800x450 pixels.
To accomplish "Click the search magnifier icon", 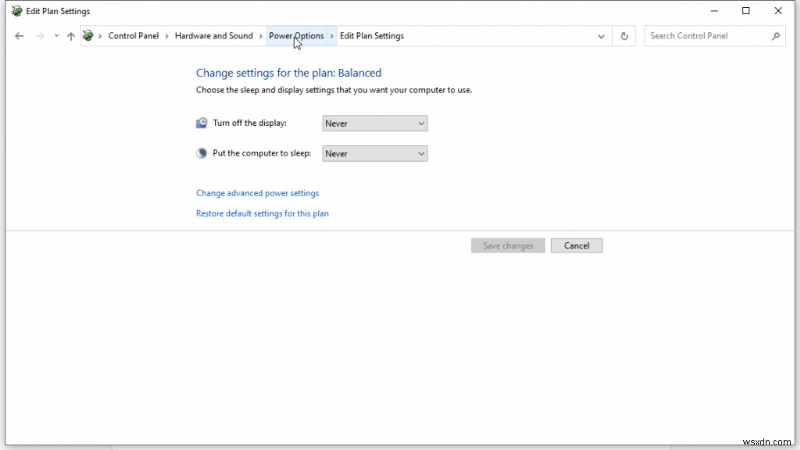I will coord(776,36).
